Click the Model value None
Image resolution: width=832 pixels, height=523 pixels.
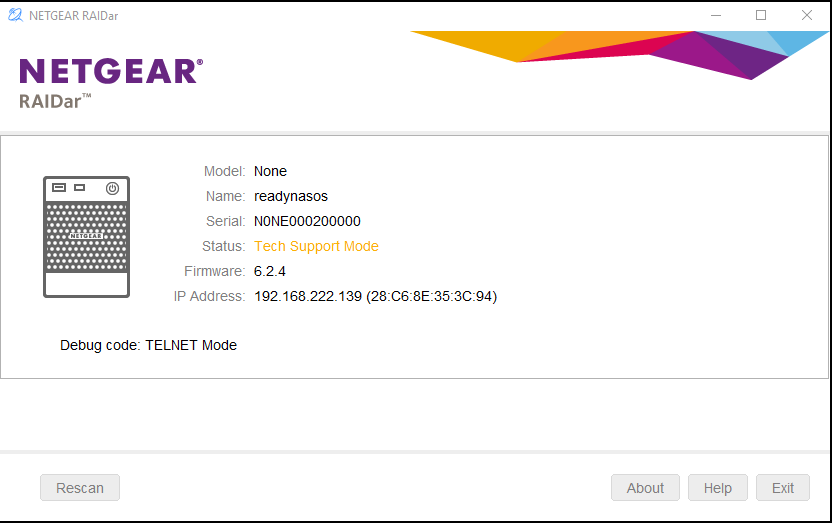270,171
